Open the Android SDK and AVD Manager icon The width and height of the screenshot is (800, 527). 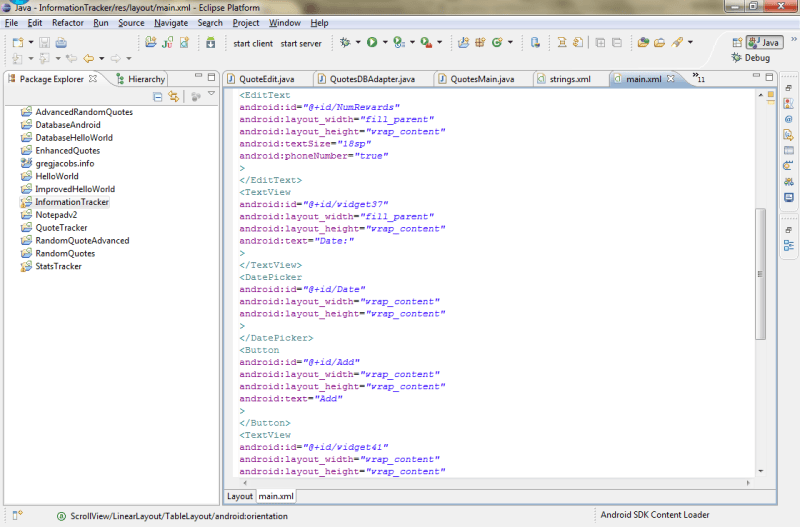210,42
